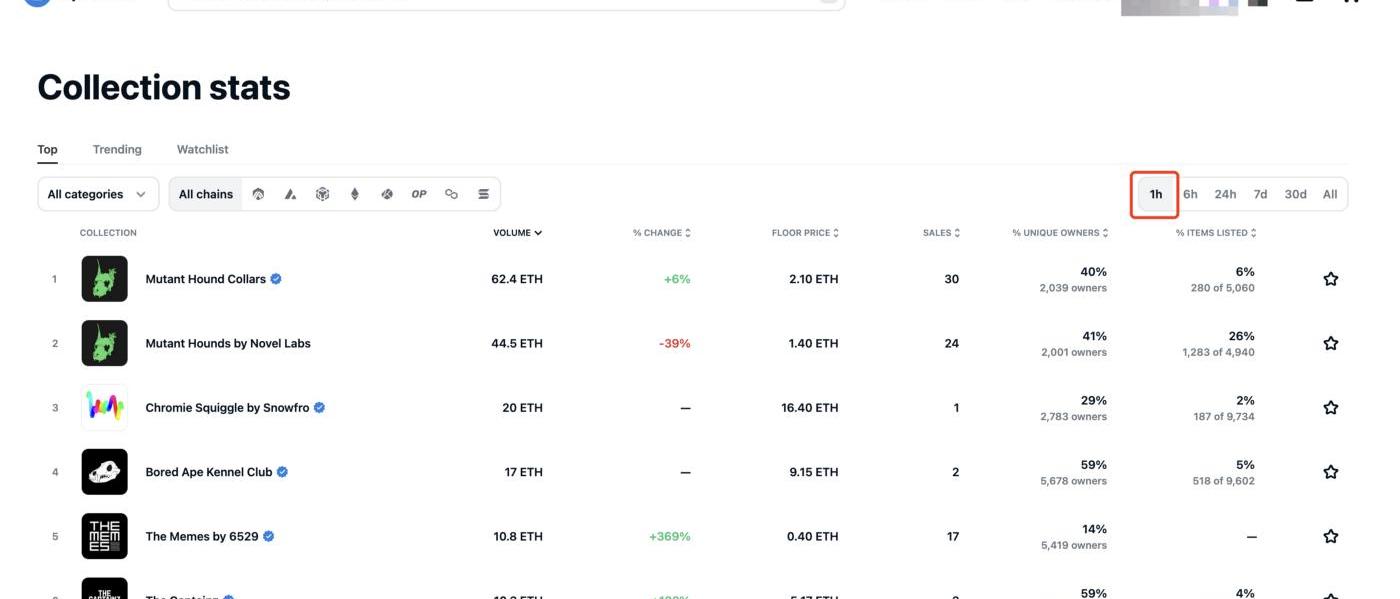Open the Mutant Hound Collars collection link
The image size is (1400, 599).
tap(206, 279)
